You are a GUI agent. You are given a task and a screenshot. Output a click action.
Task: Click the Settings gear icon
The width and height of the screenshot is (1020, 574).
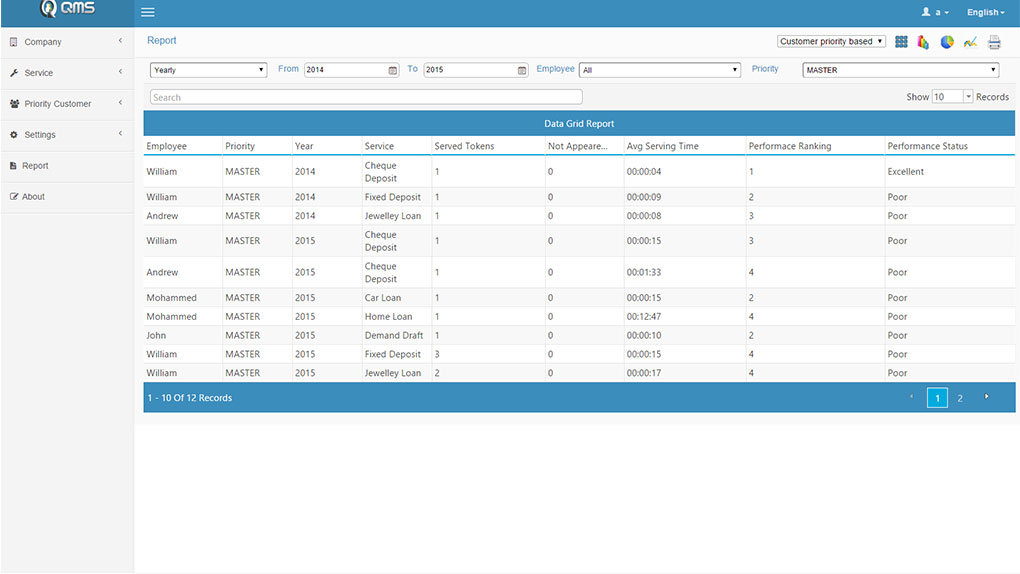pos(14,135)
